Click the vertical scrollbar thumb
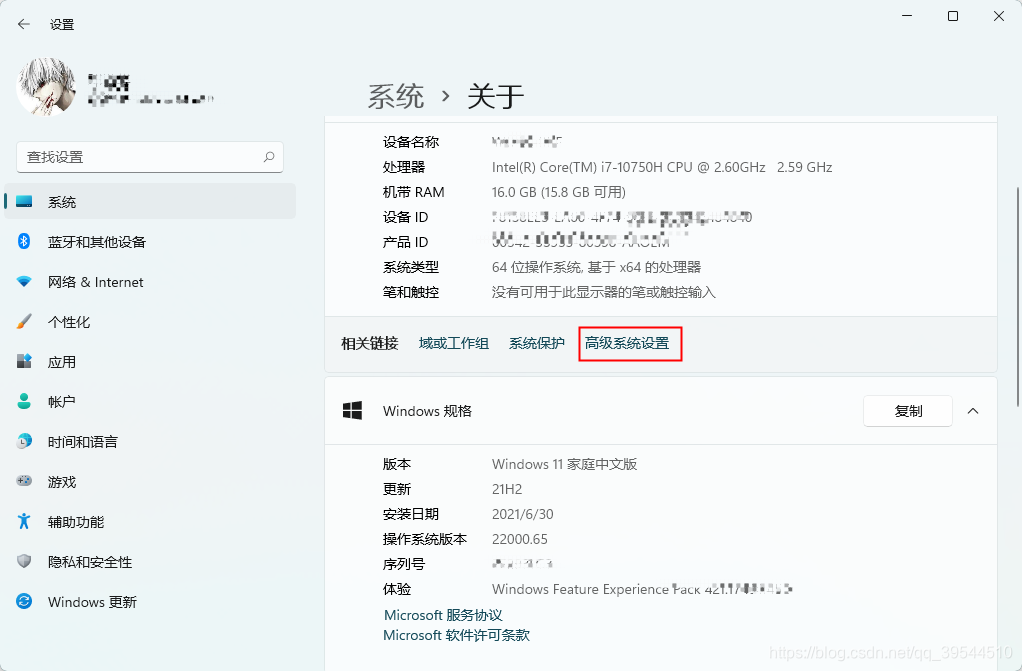Viewport: 1022px width, 671px height. 1017,297
